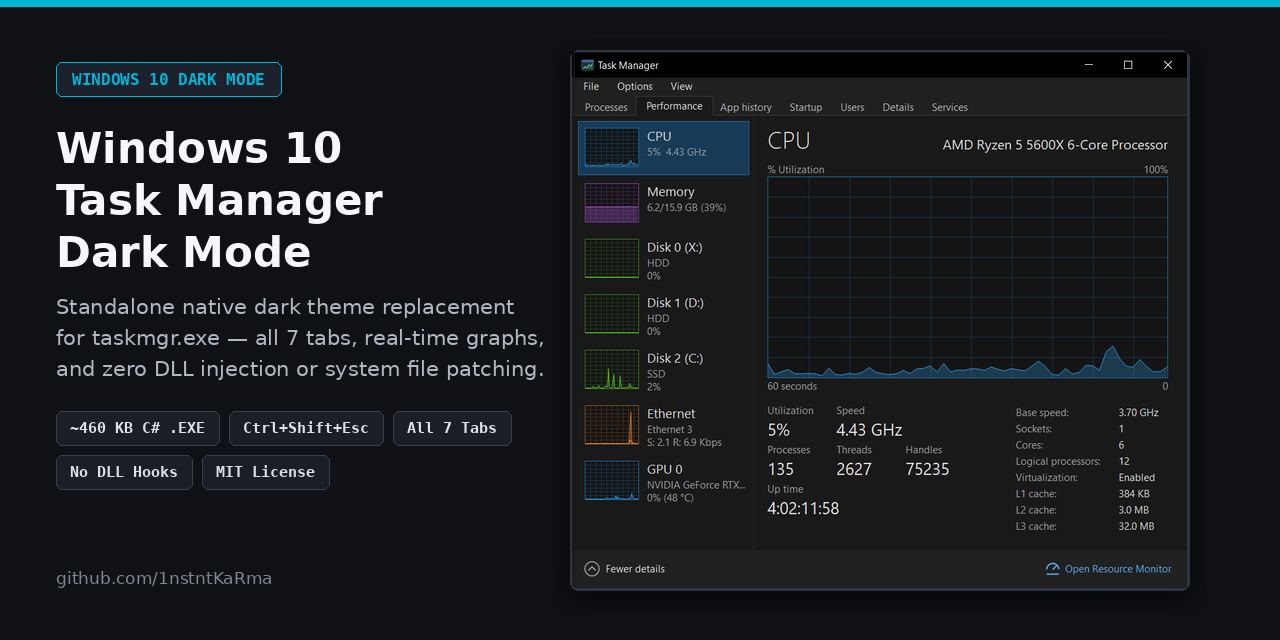Click the Handles value '75235'
Image resolution: width=1280 pixels, height=640 pixels.
(927, 469)
